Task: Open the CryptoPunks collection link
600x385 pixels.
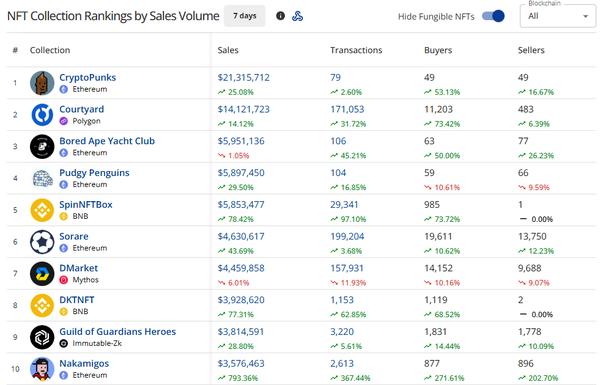Action: tap(87, 77)
